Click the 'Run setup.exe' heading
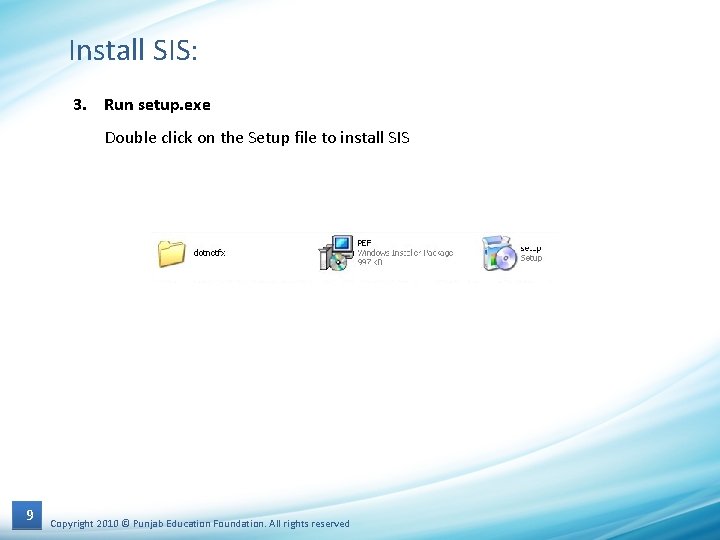 tap(157, 105)
